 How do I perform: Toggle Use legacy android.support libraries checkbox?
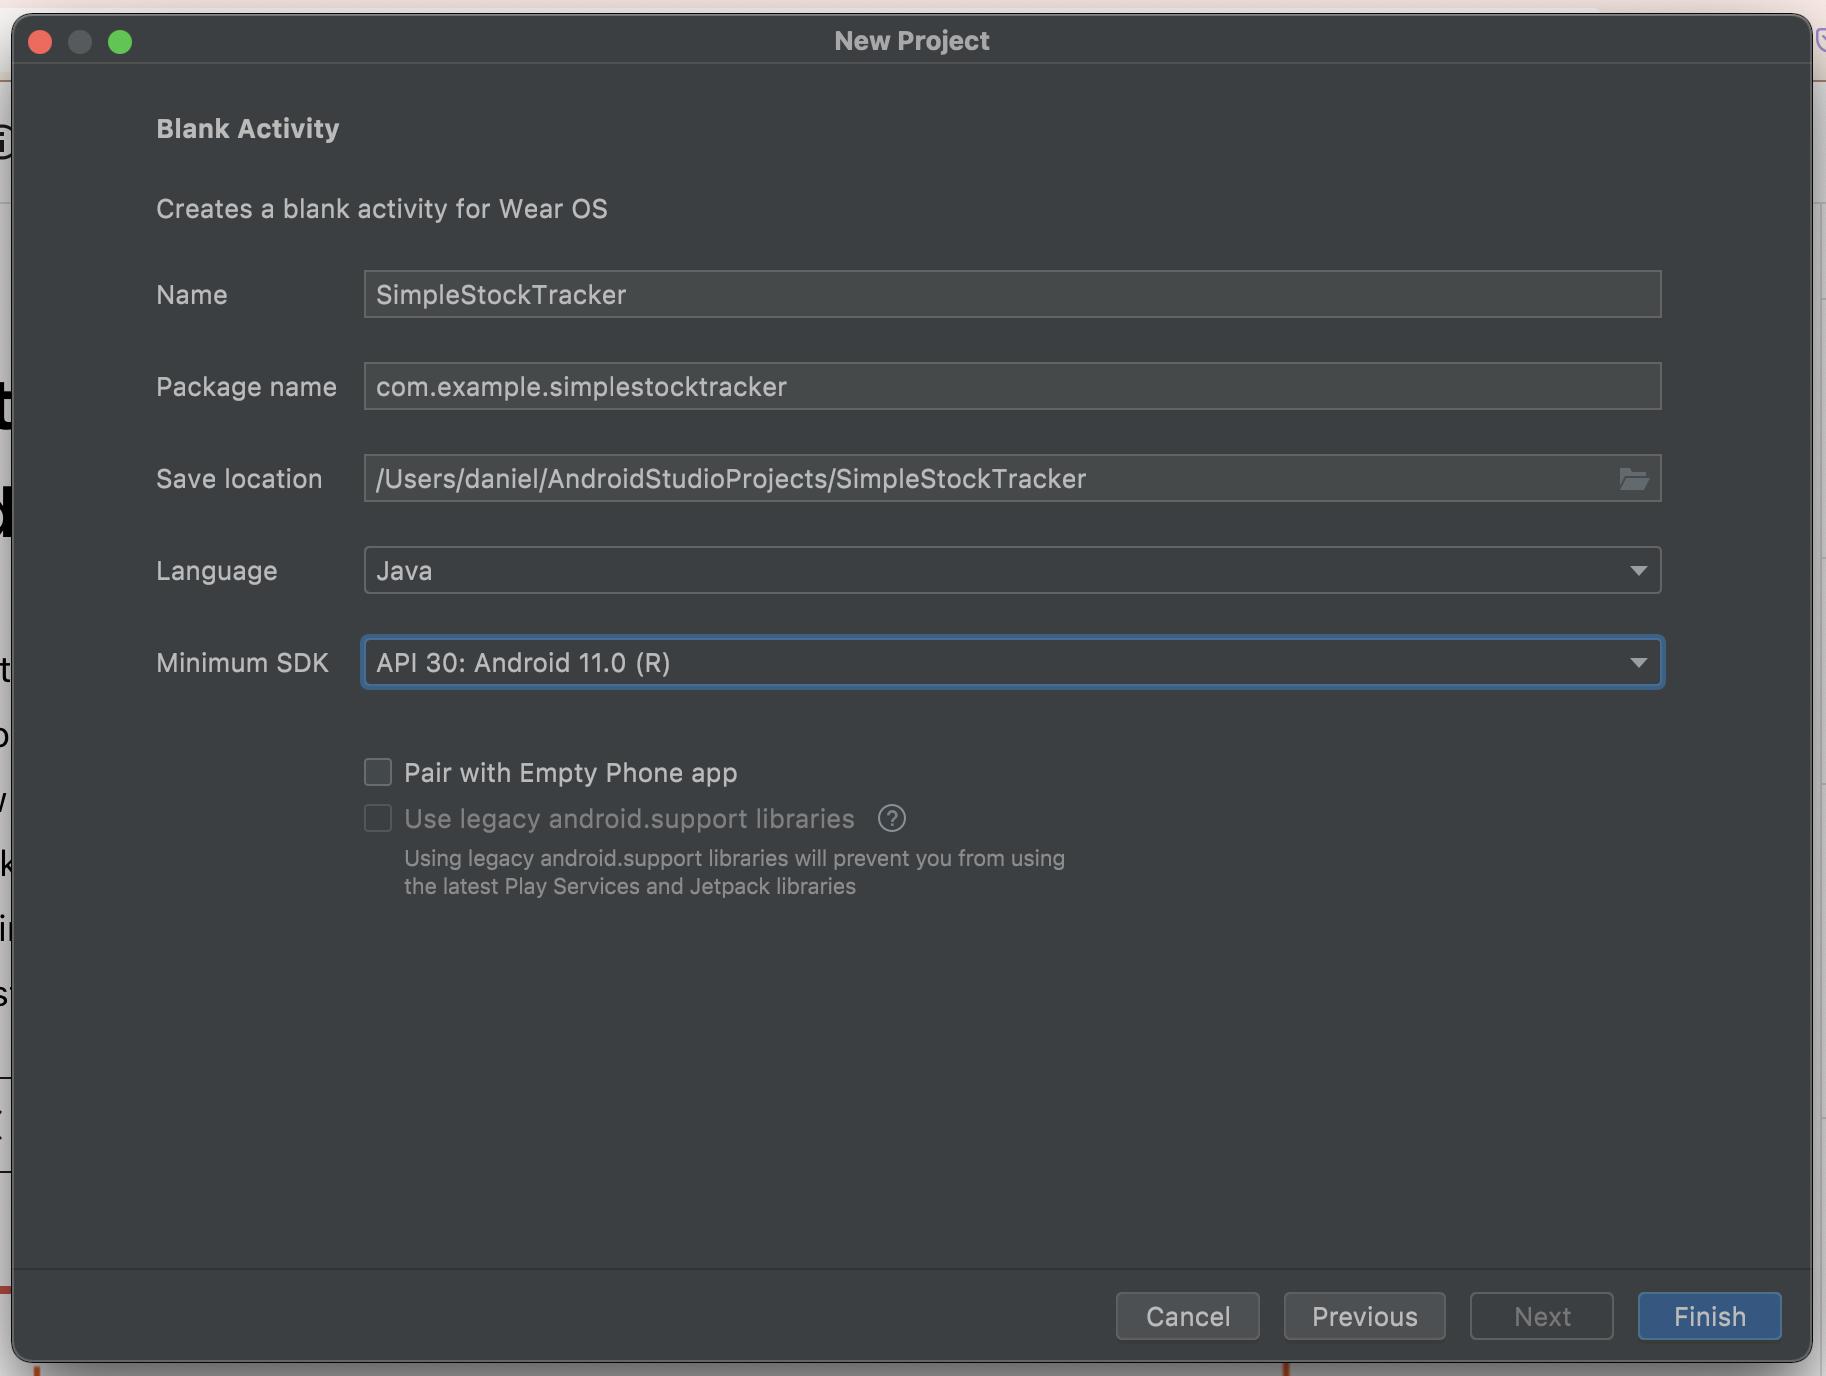(x=378, y=819)
